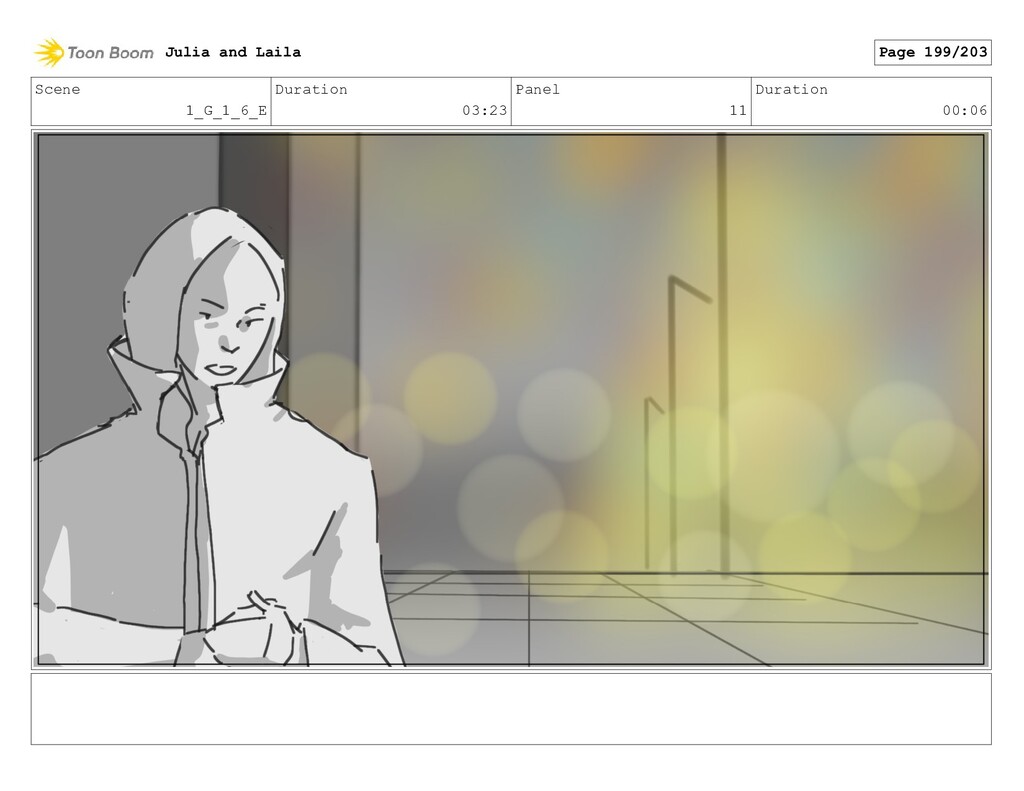This screenshot has width=1024, height=791.
Task: Click the panel Duration value "00:06"
Action: 965,110
